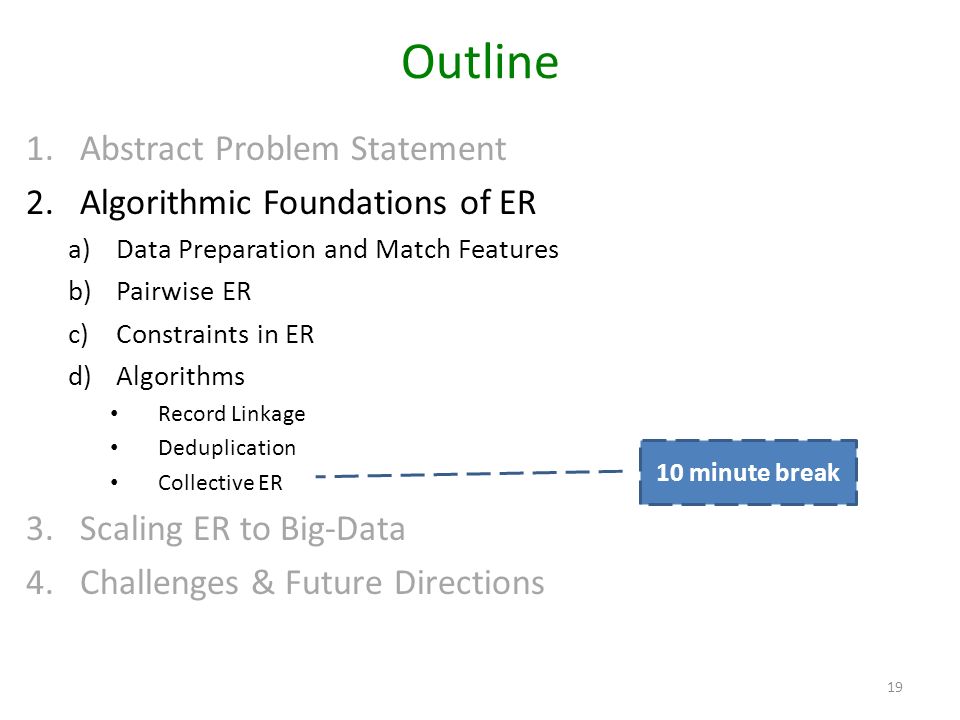Select Challenges & Future Directions item
Image resolution: width=960 pixels, height=720 pixels.
pyautogui.click(x=312, y=583)
